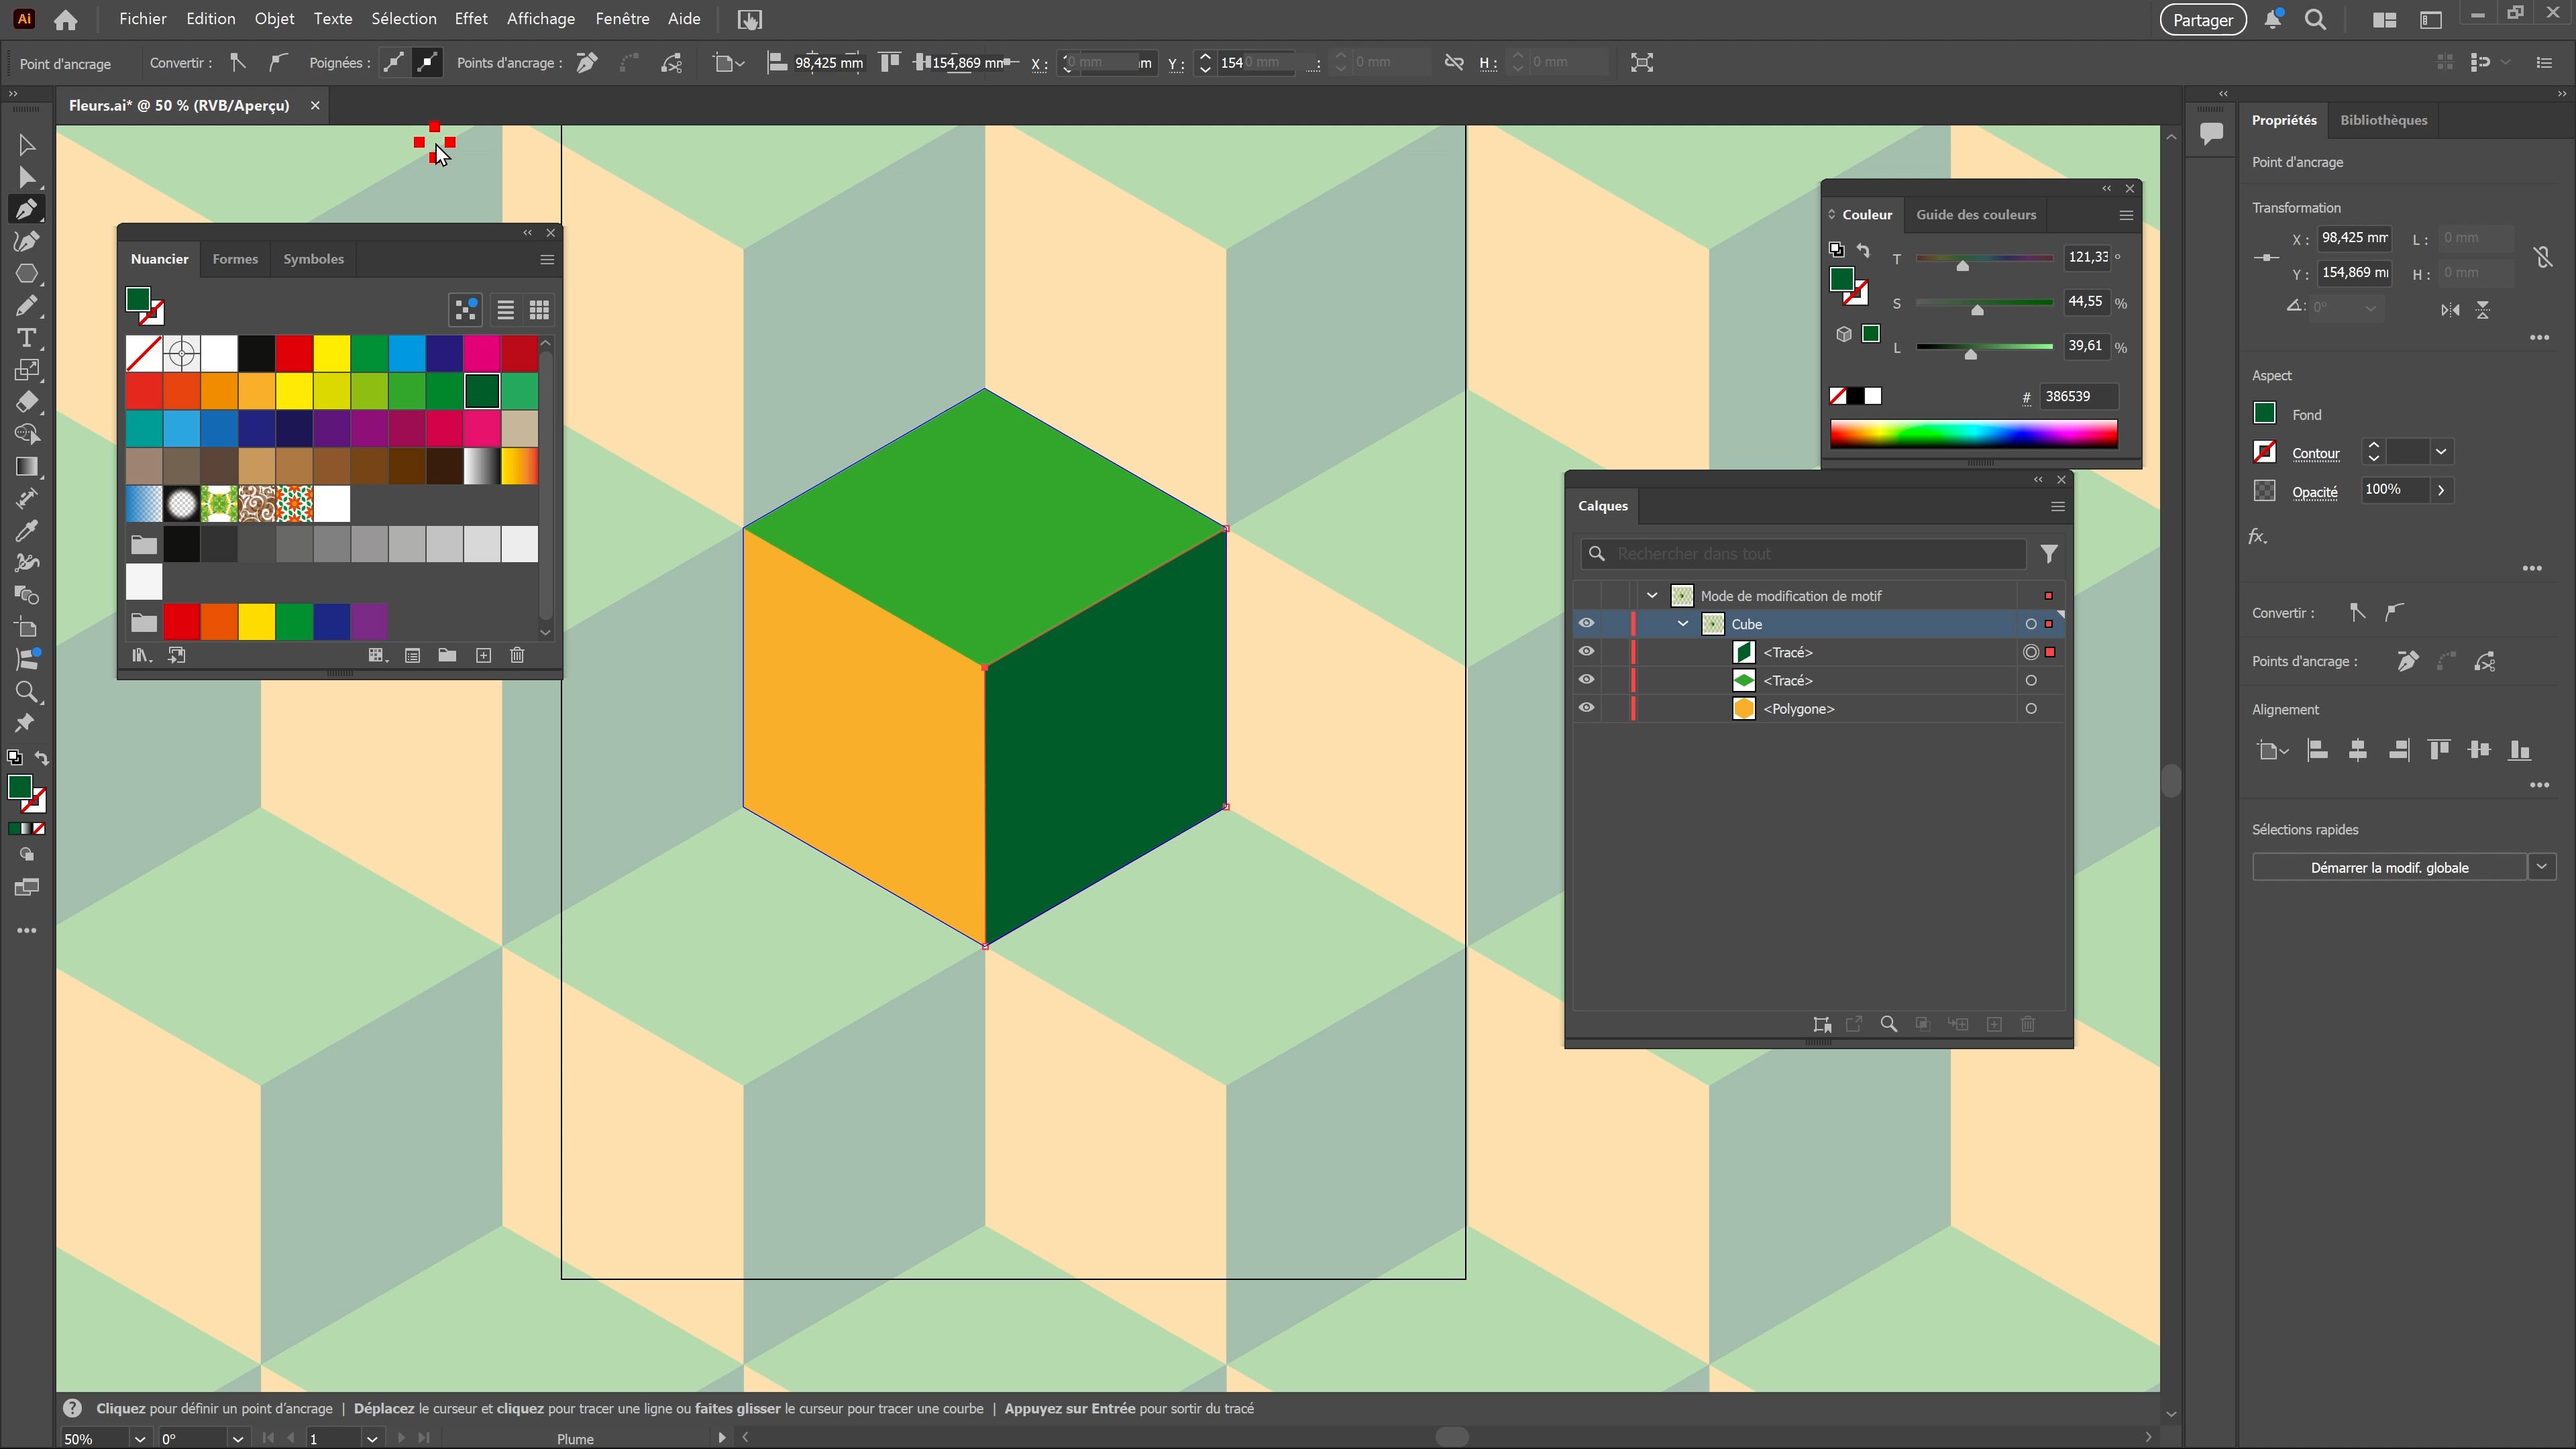Open the search magnifier in top bar
Image resolution: width=2576 pixels, height=1449 pixels.
click(x=2315, y=19)
